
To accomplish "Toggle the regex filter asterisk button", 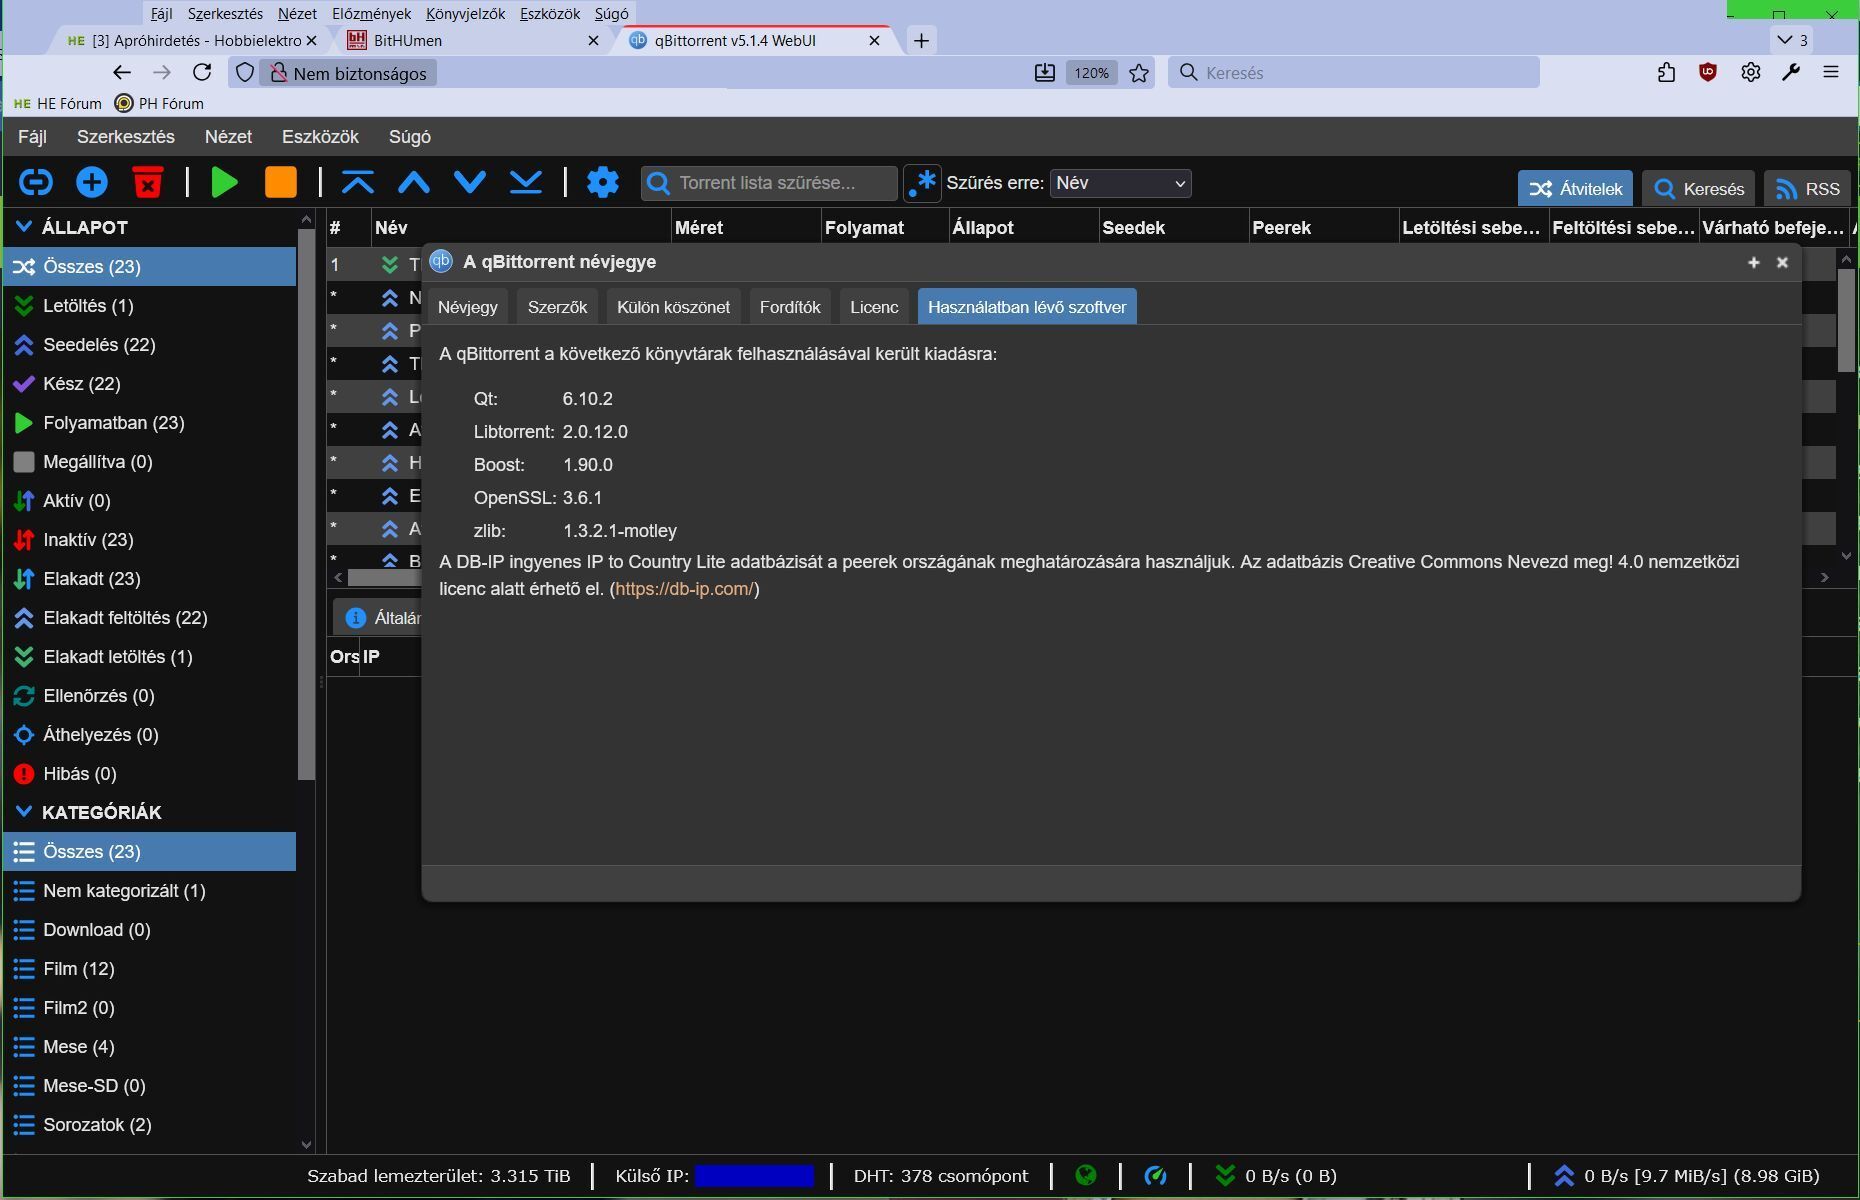I will coord(922,183).
